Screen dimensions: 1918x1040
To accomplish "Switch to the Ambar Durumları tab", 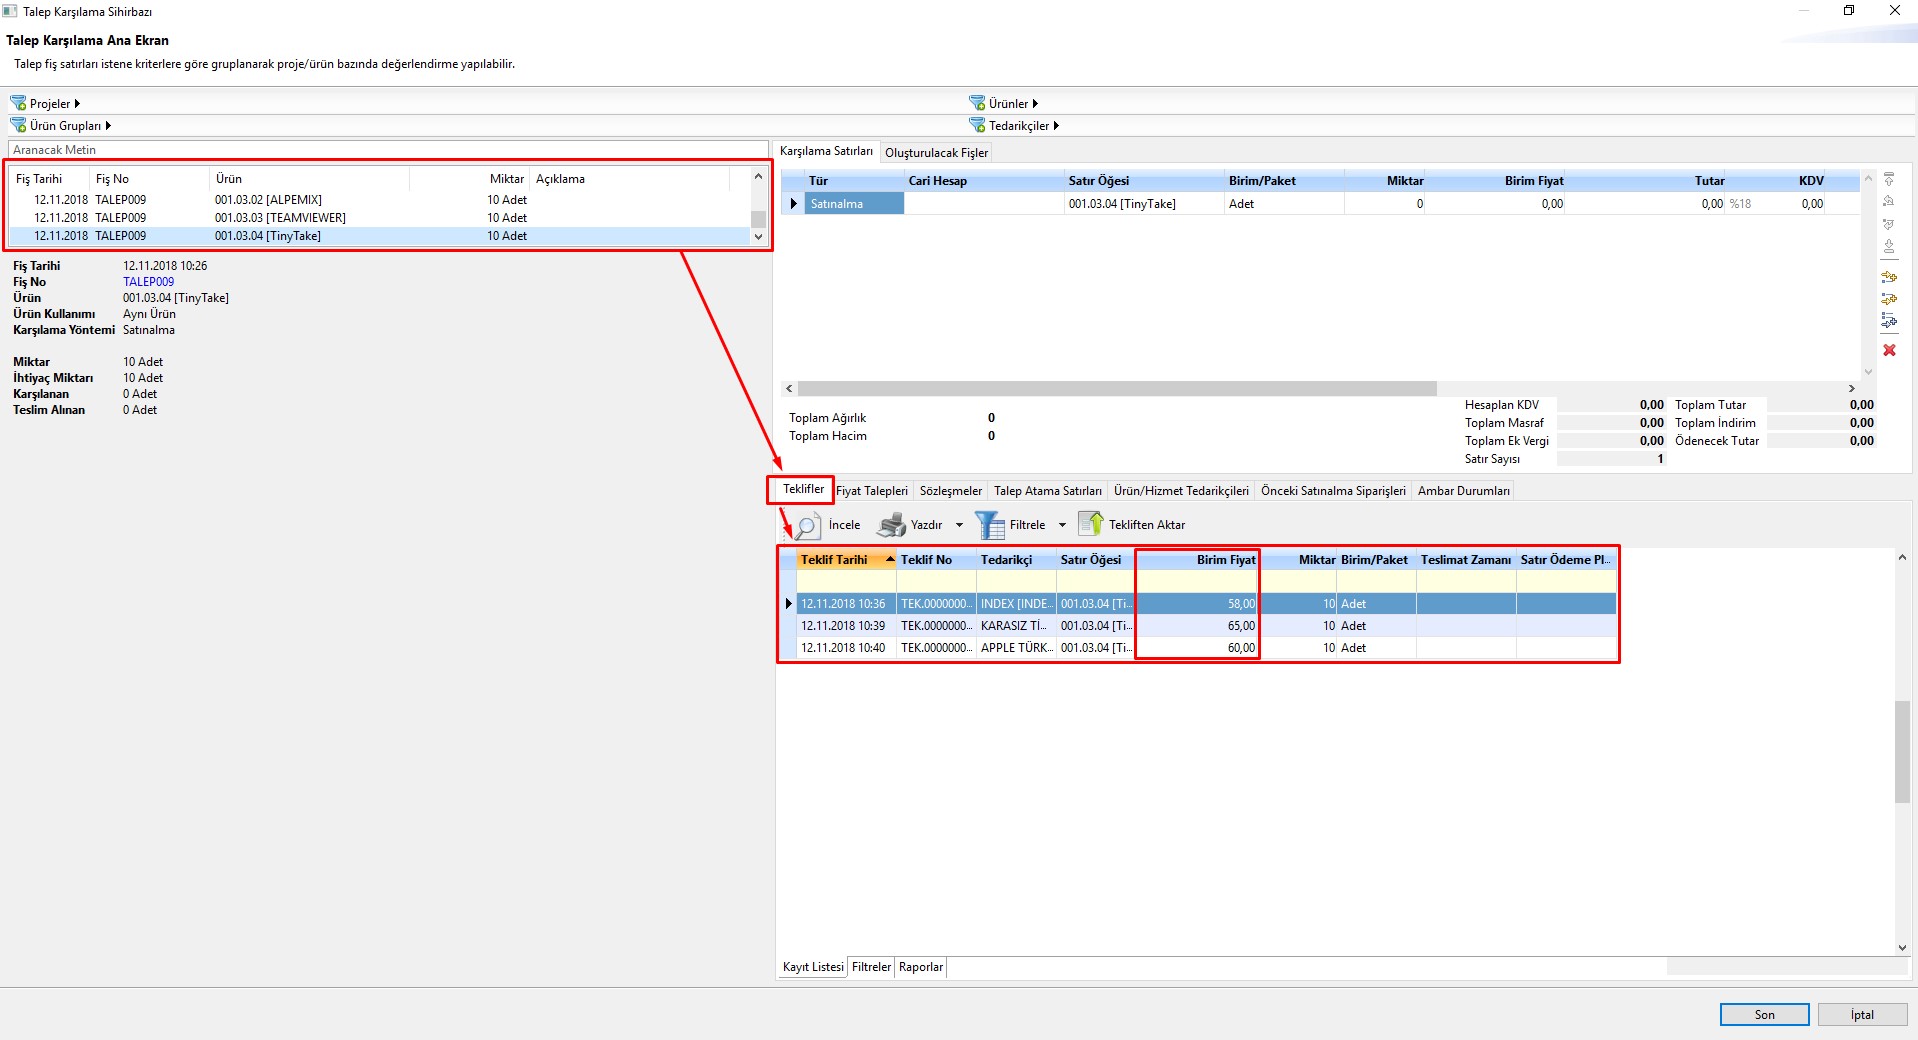I will [x=1463, y=491].
